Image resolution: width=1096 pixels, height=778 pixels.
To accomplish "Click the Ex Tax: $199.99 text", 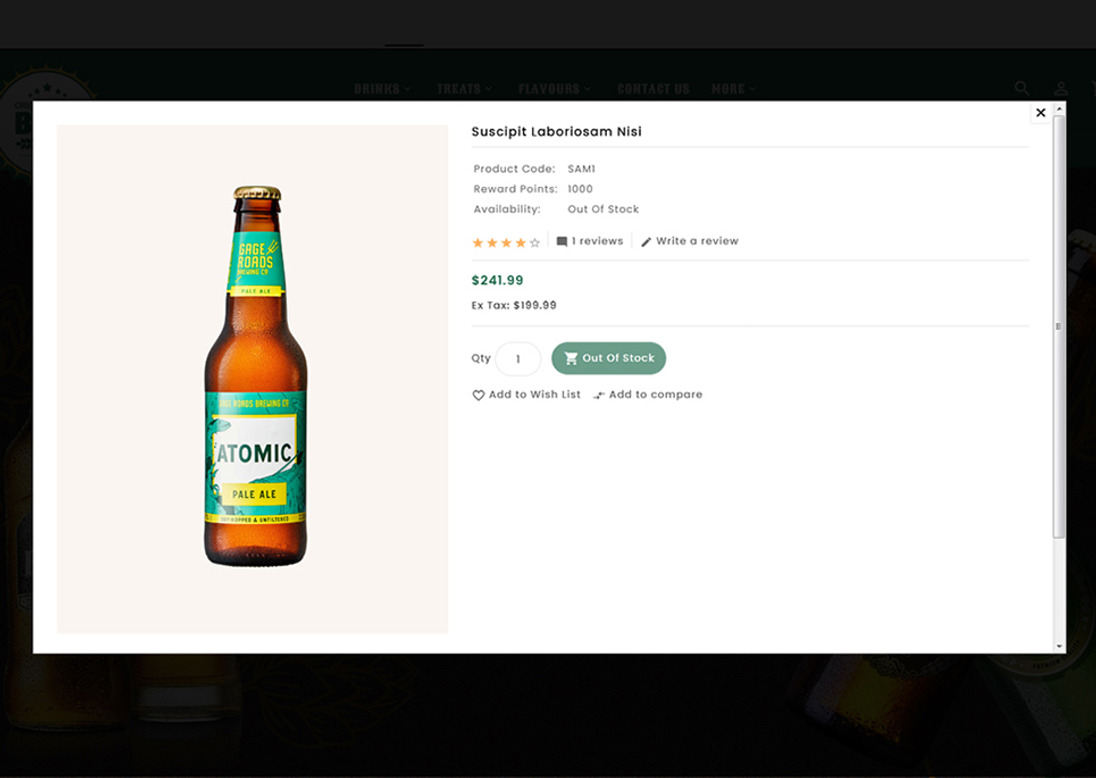I will 514,305.
